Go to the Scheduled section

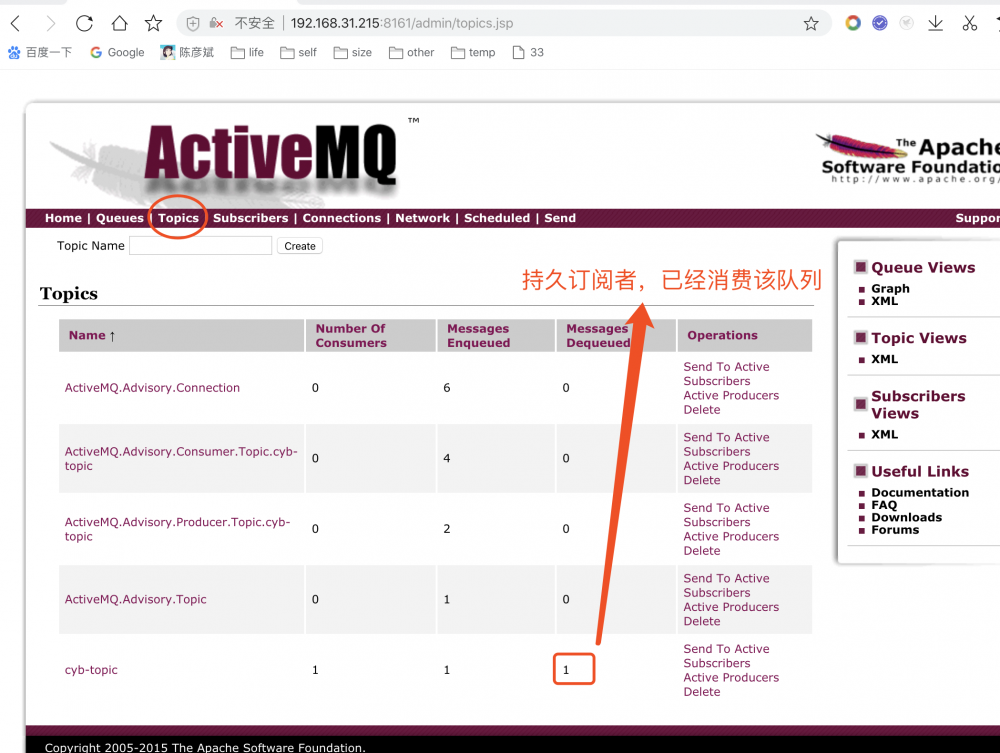click(497, 218)
